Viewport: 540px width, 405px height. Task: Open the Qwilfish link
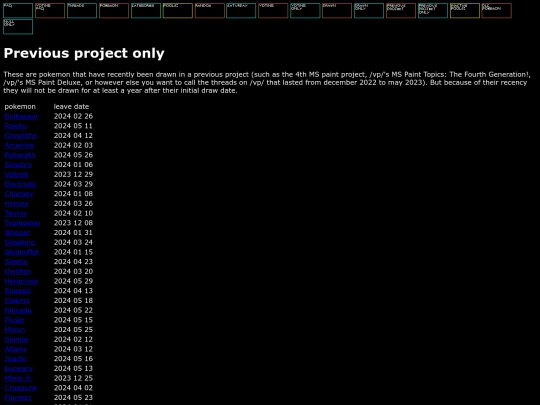point(18,271)
